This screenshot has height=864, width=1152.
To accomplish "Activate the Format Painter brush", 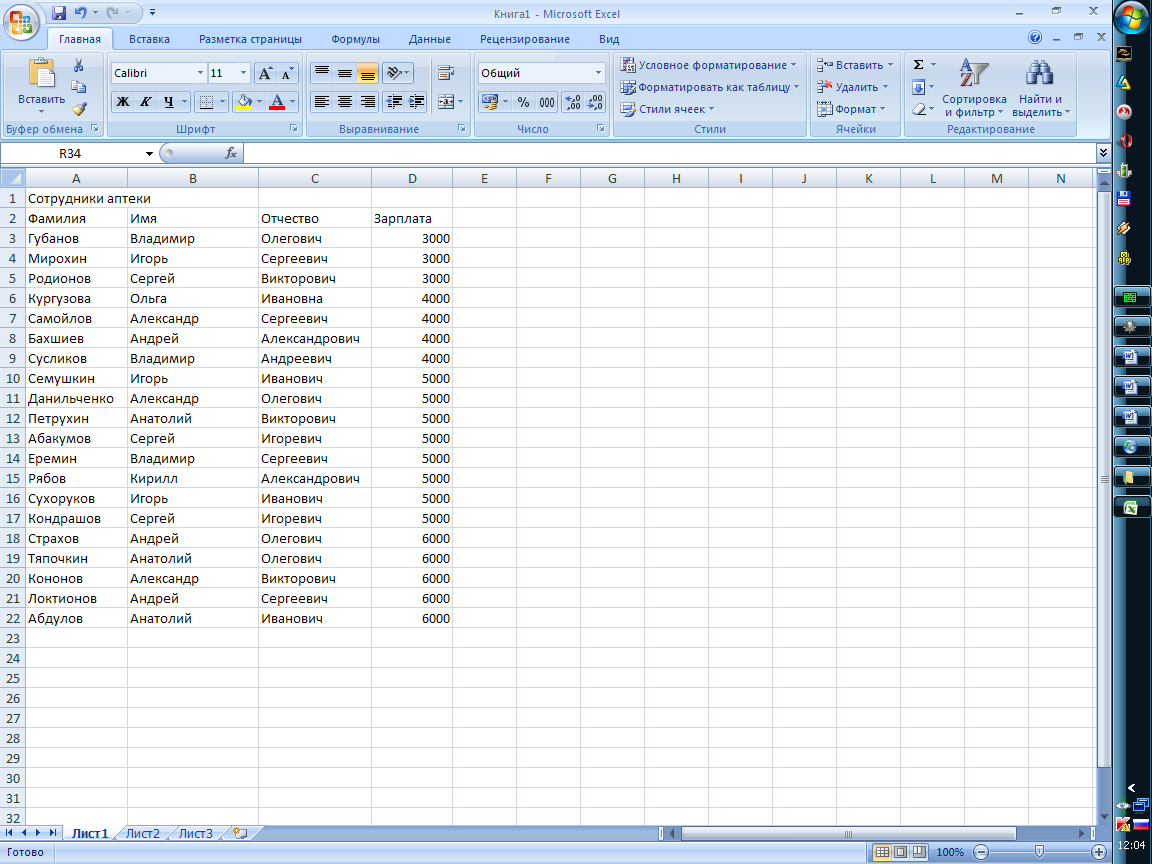I will tap(79, 109).
